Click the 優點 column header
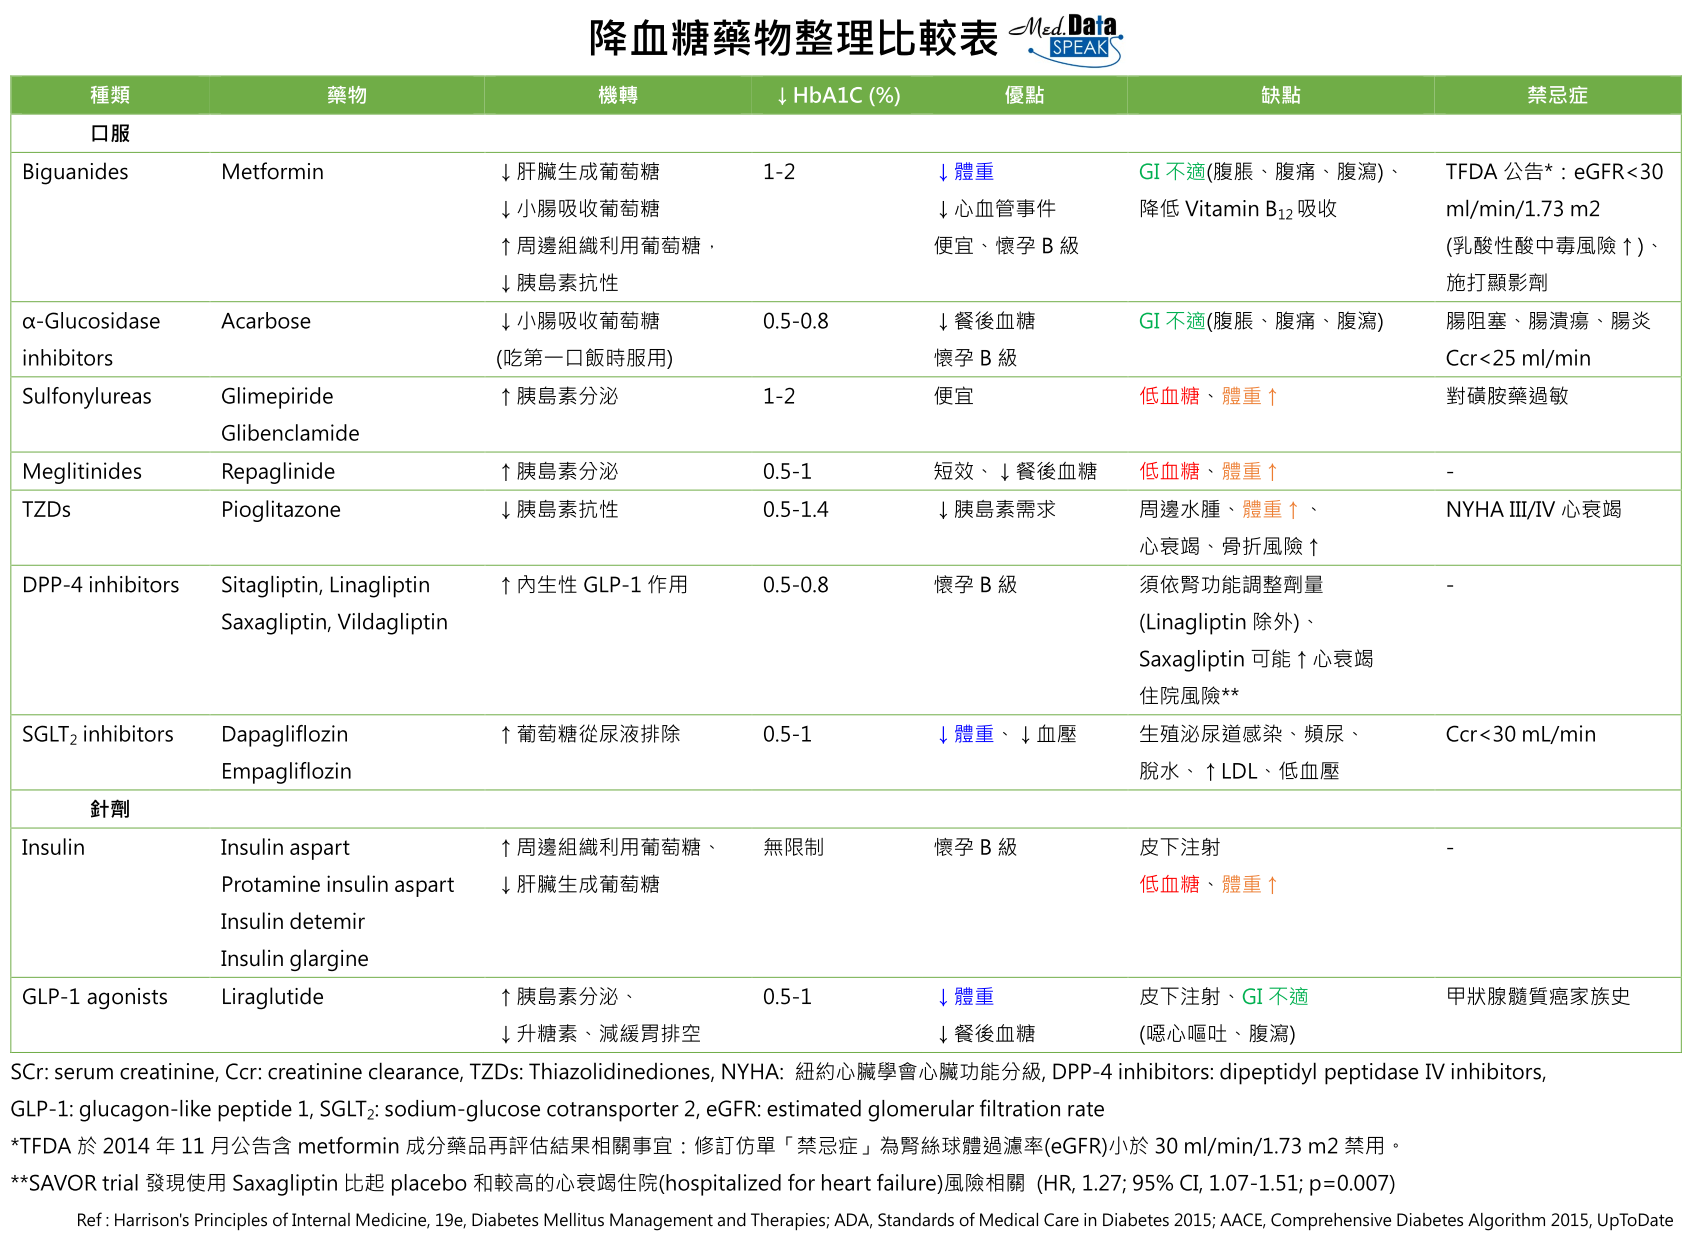This screenshot has height=1236, width=1692. tap(1024, 95)
